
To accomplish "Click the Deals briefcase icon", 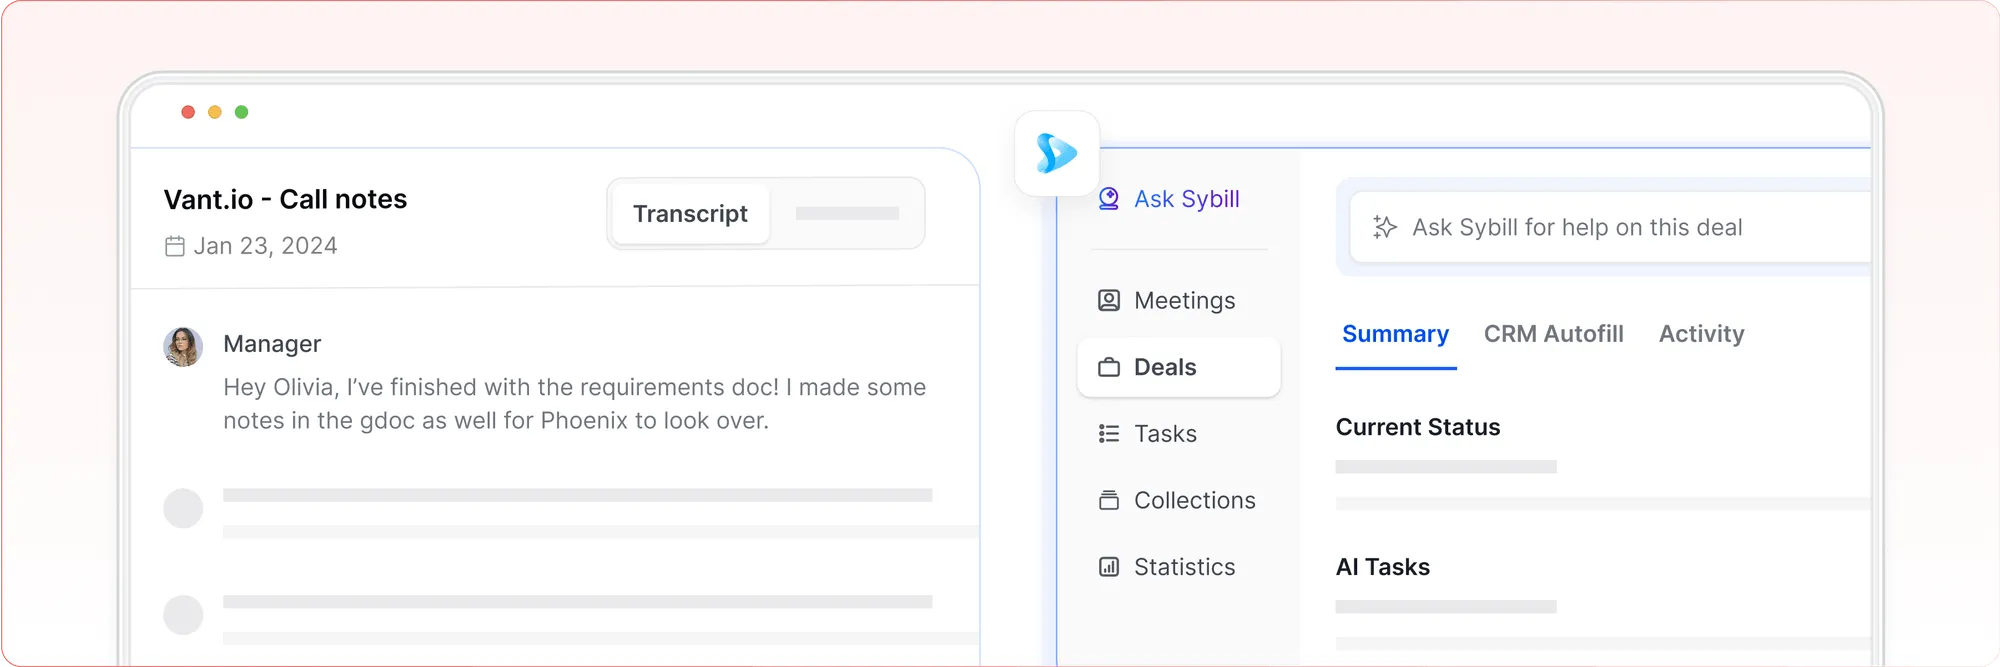I will 1109,367.
